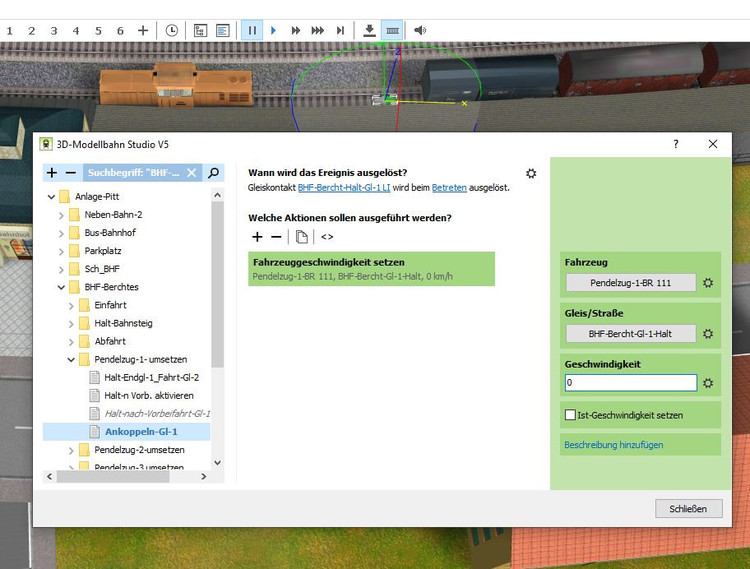Viewport: 750px width, 569px height.
Task: Enable Ist-Geschwindigkeit setzen checkbox
Action: point(570,414)
